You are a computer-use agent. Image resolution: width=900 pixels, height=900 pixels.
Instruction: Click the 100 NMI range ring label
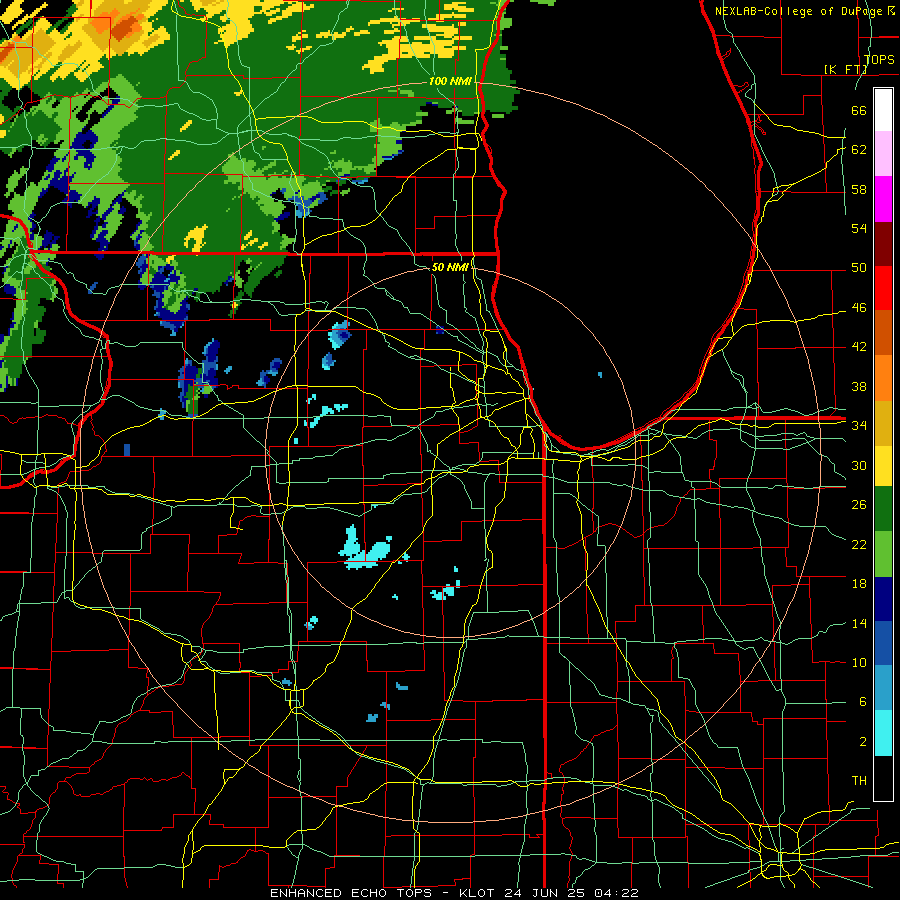pyautogui.click(x=450, y=82)
